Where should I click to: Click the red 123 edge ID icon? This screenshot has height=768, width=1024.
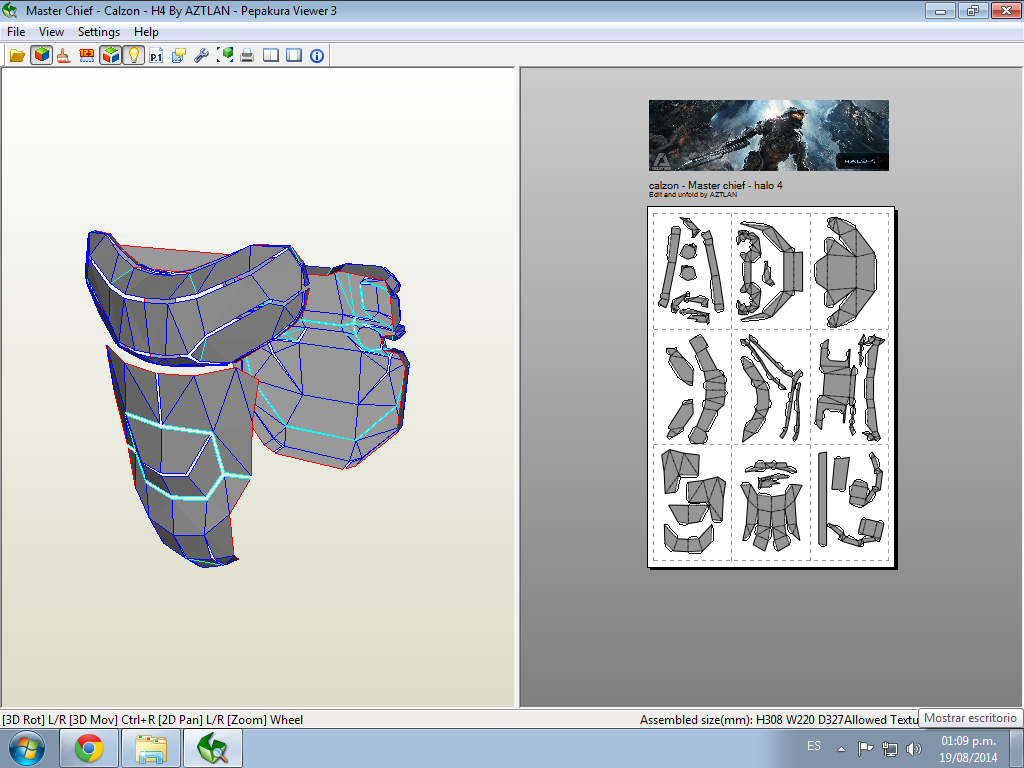coord(86,56)
